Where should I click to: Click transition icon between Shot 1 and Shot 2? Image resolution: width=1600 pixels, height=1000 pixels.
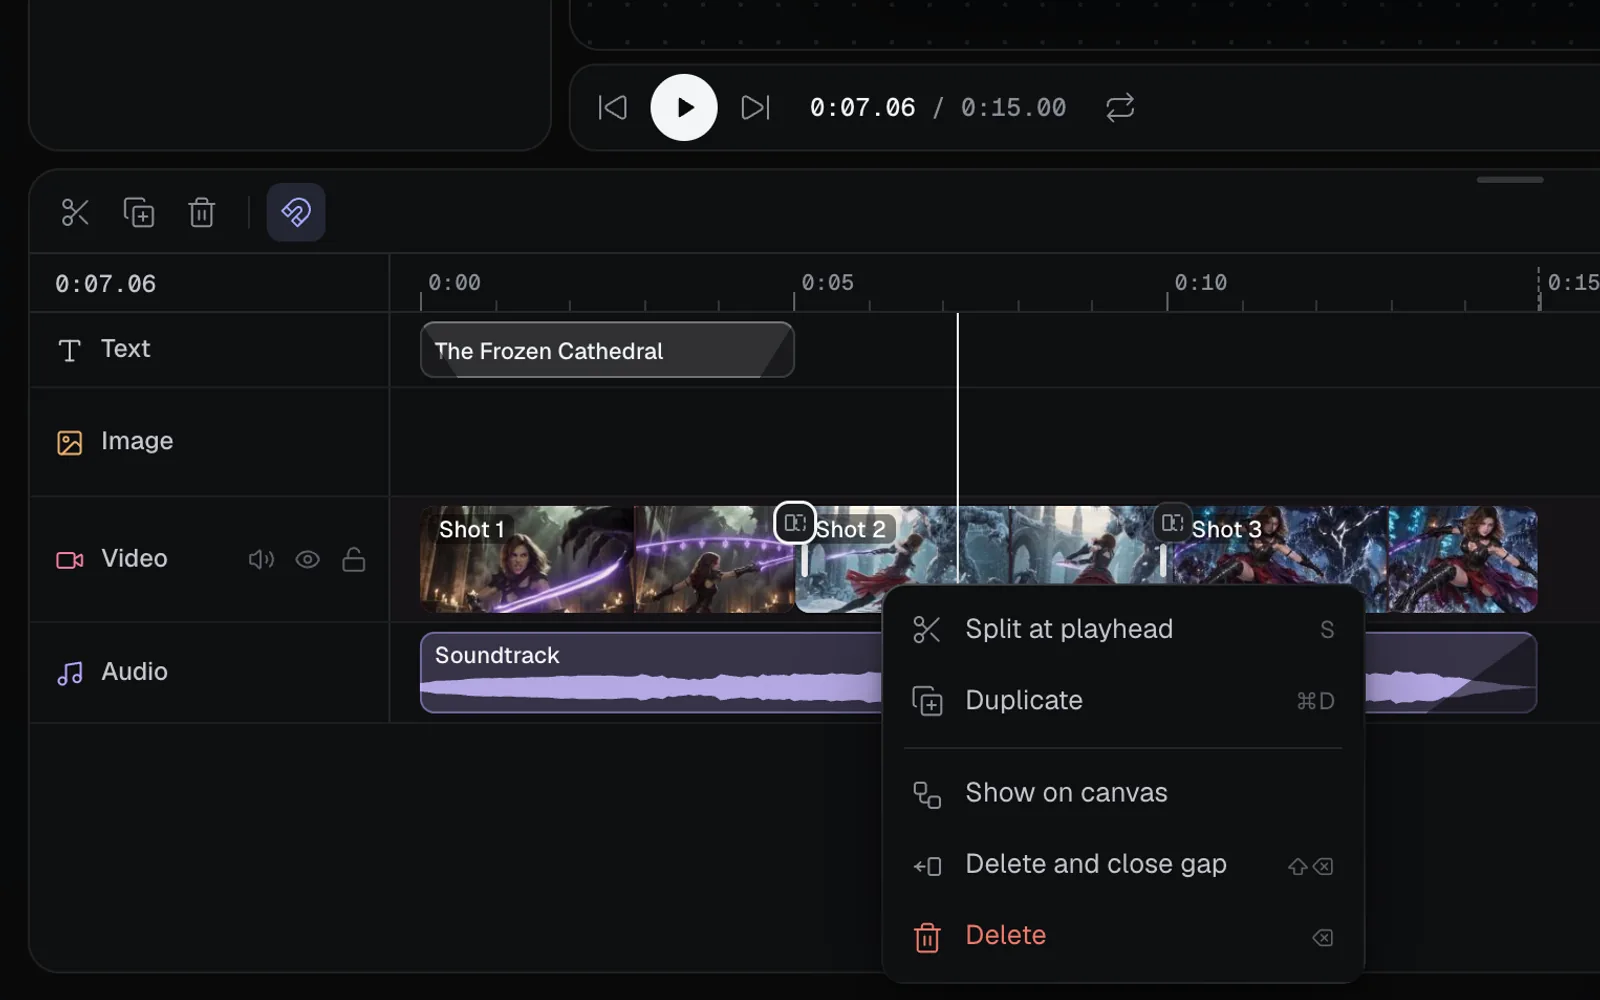795,522
